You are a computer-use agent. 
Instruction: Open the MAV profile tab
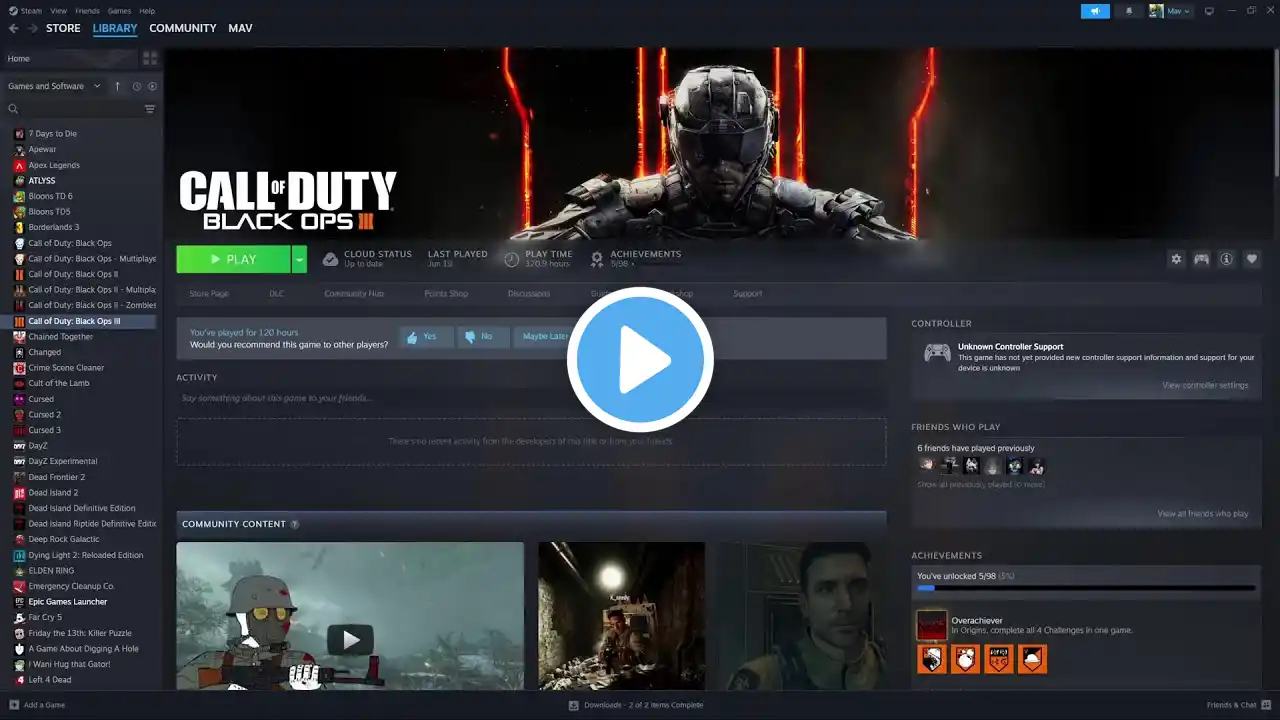(x=240, y=28)
